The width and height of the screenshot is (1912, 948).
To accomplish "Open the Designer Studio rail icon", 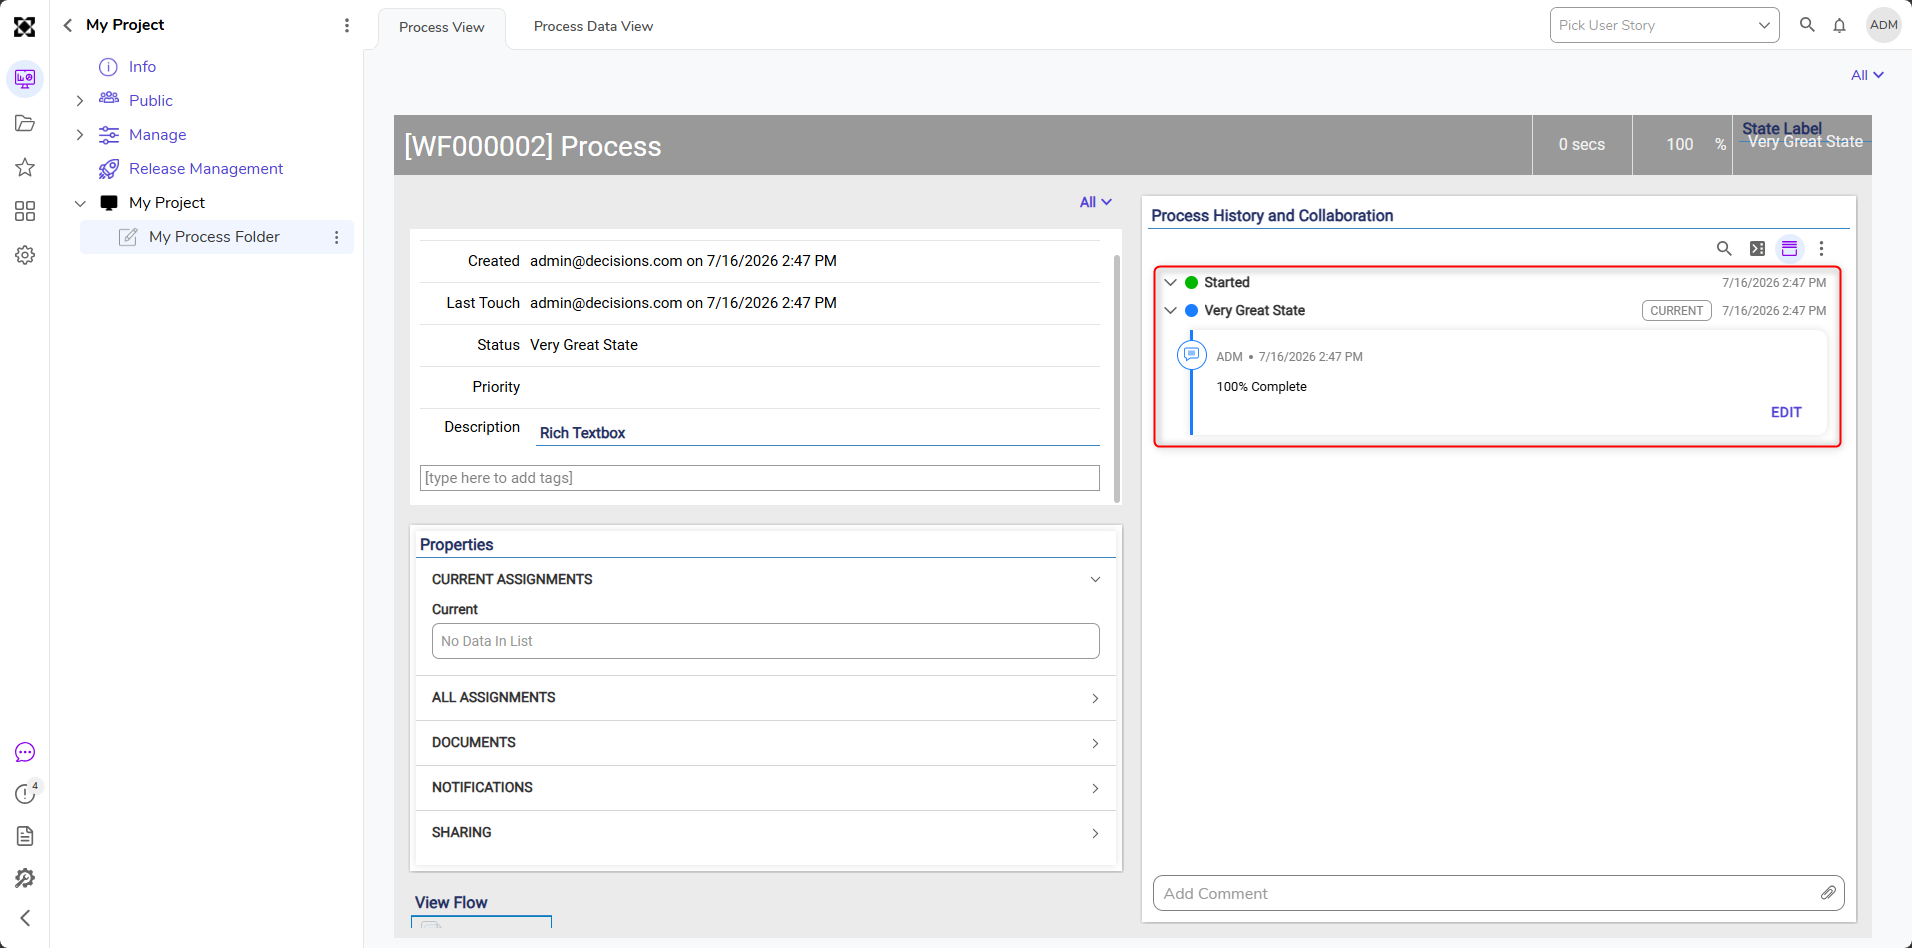I will (x=25, y=79).
